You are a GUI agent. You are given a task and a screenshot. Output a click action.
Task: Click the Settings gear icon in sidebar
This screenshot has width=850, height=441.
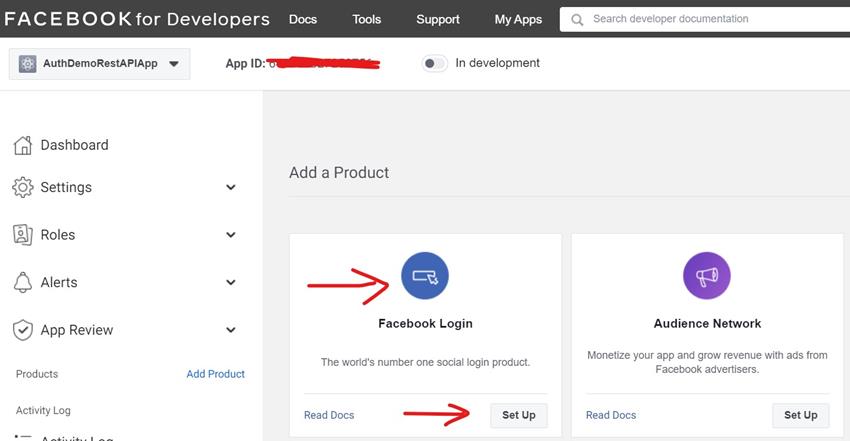point(23,187)
